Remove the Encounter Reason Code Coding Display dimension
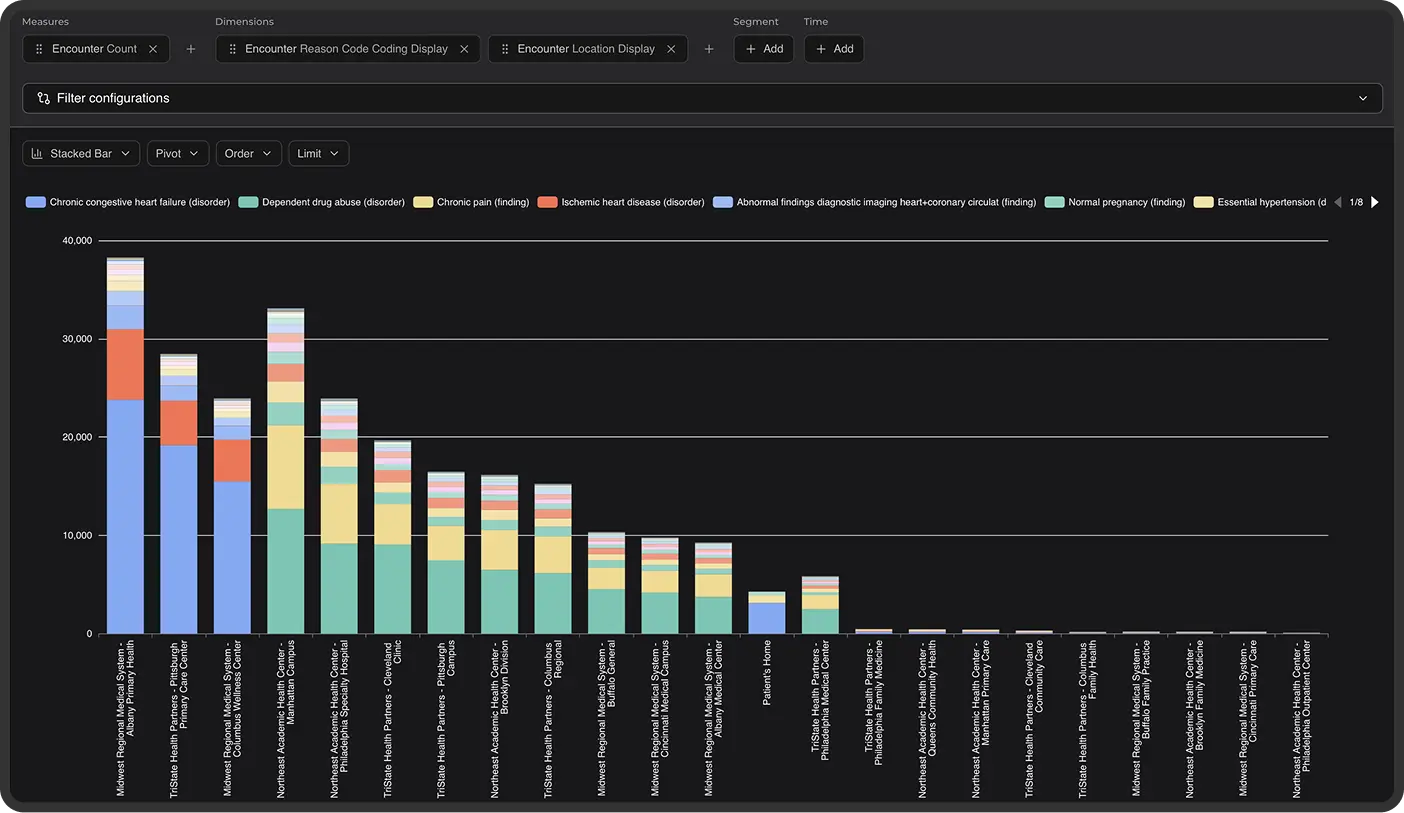The height and width of the screenshot is (813, 1404). tap(463, 48)
